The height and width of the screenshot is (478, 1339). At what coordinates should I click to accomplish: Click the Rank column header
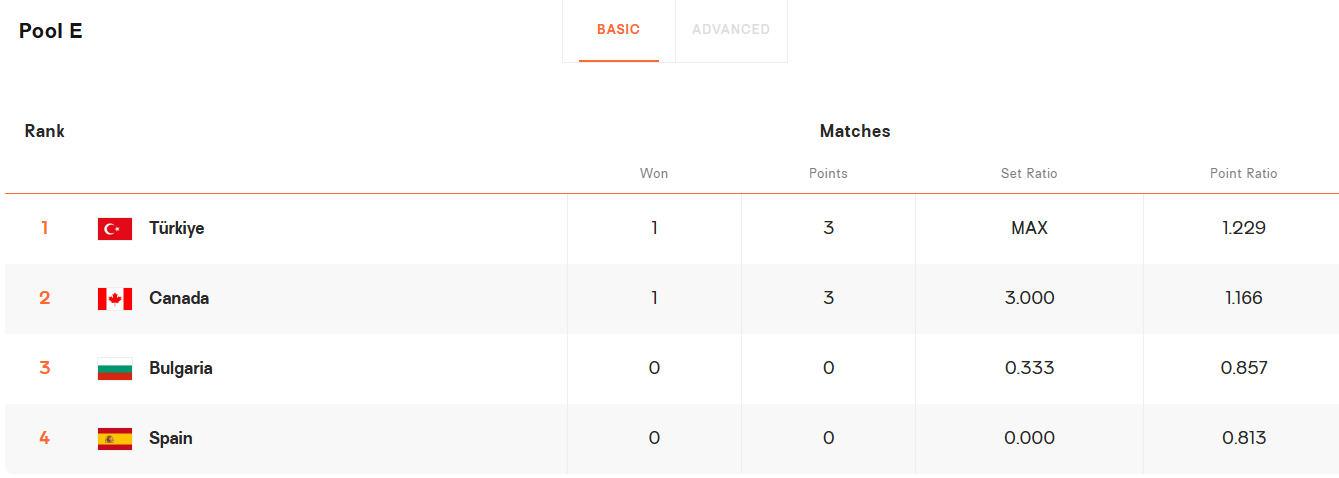point(45,131)
